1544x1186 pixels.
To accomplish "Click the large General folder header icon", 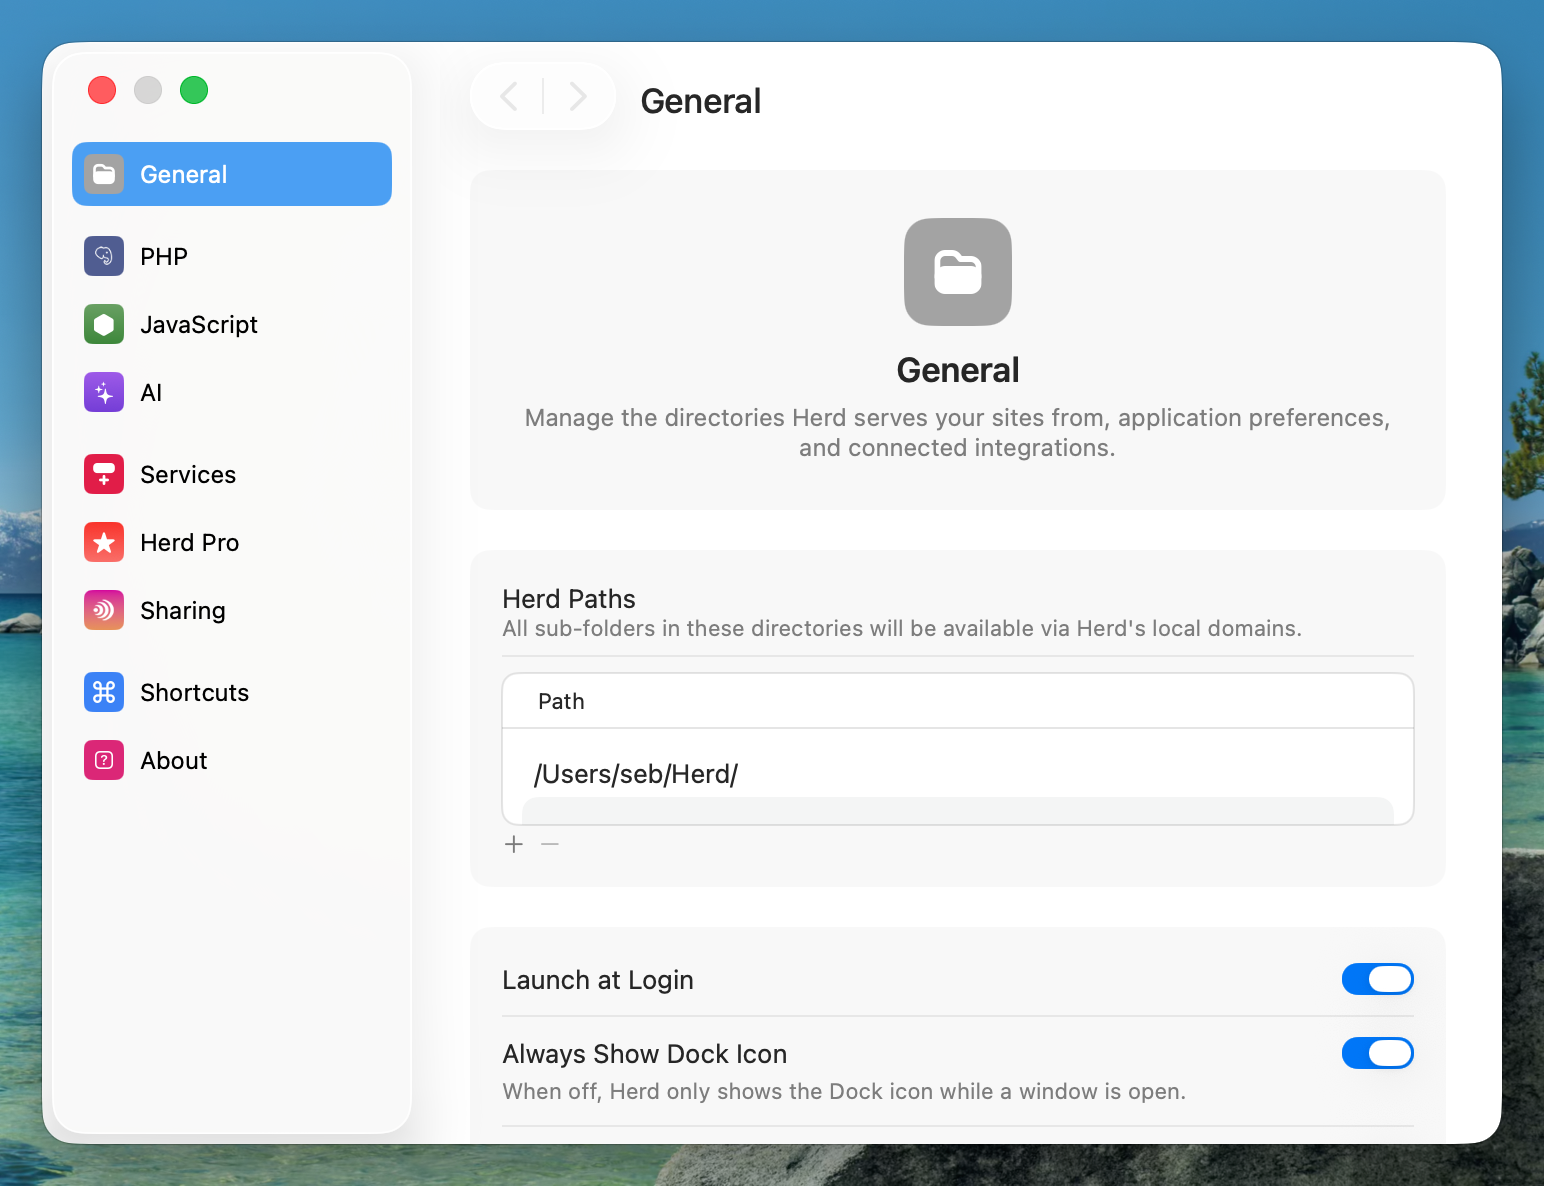I will point(958,272).
